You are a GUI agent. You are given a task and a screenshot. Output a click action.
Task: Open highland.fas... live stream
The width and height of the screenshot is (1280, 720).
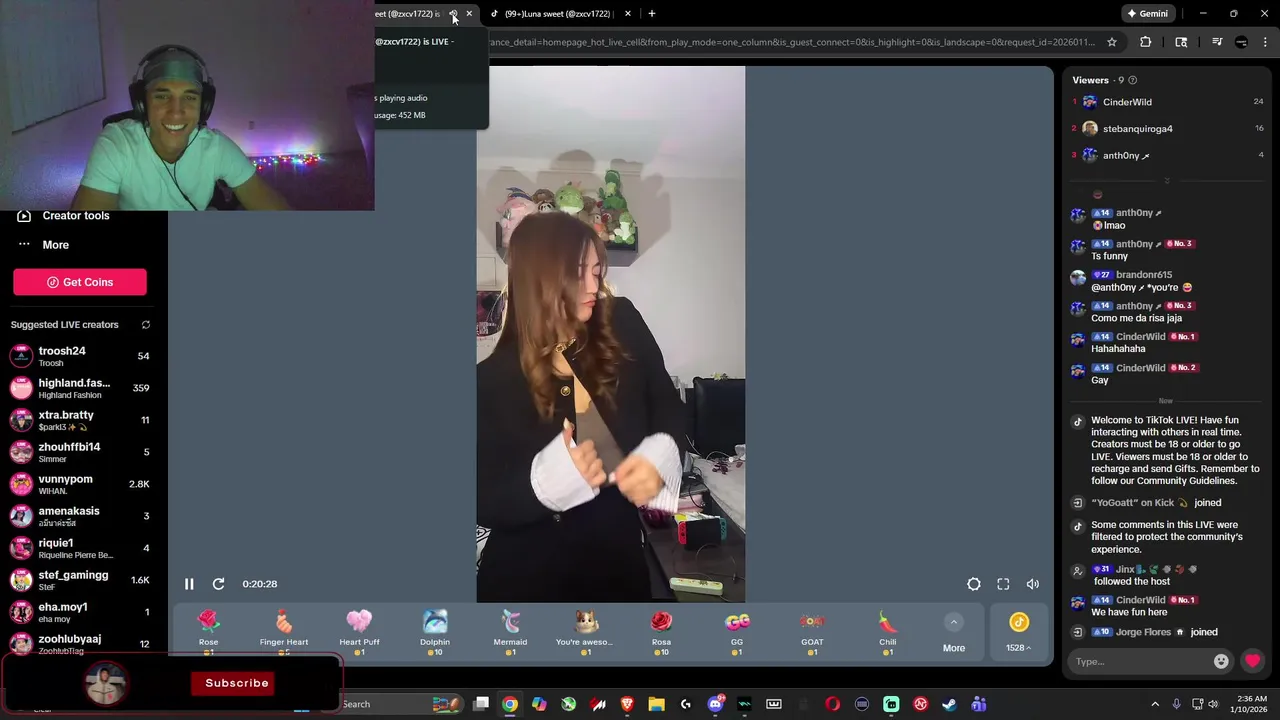point(80,388)
